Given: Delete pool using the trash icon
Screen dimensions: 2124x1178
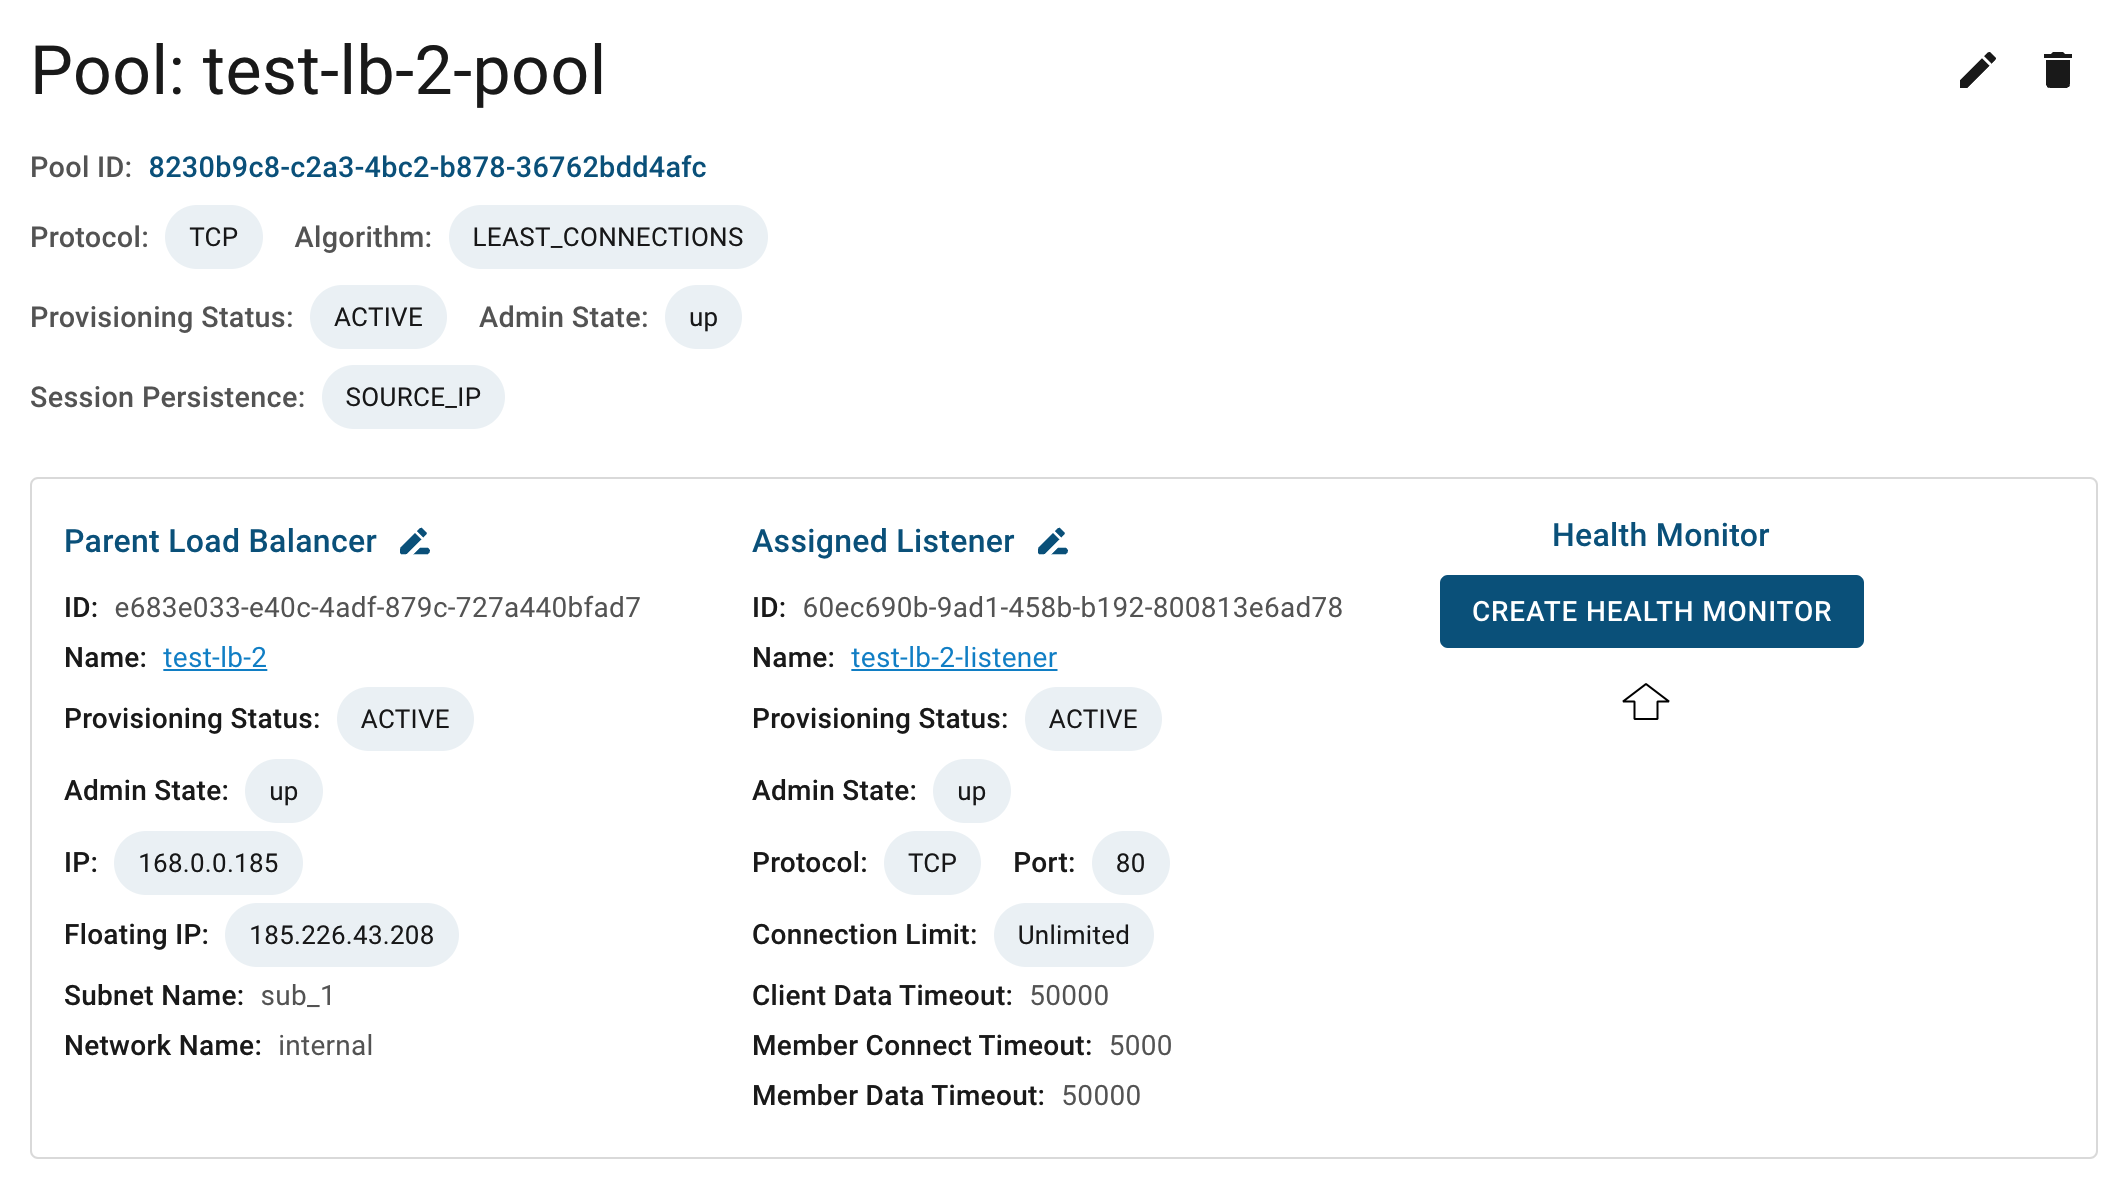Looking at the screenshot, I should 2057,70.
